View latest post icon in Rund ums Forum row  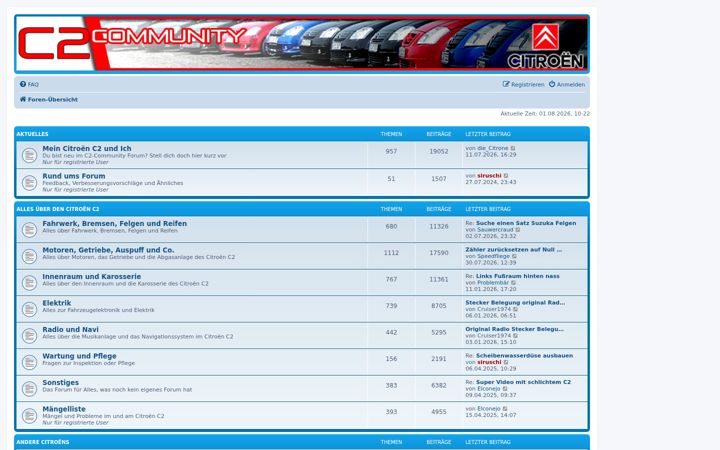pos(506,176)
